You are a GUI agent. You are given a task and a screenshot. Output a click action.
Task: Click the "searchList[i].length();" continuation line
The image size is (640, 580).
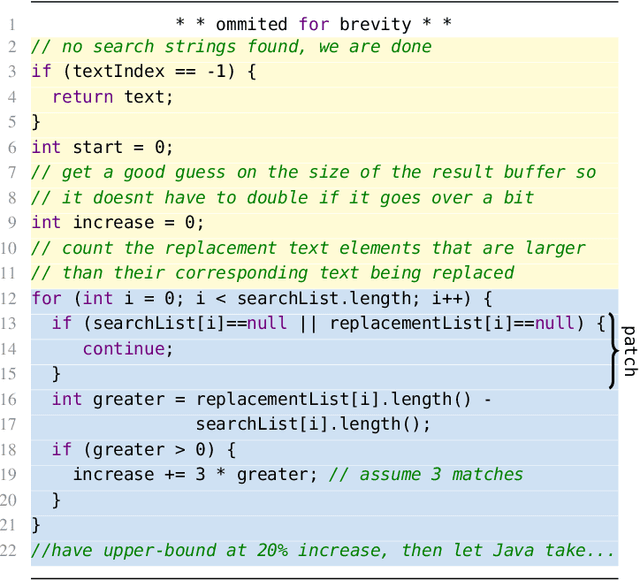click(313, 424)
